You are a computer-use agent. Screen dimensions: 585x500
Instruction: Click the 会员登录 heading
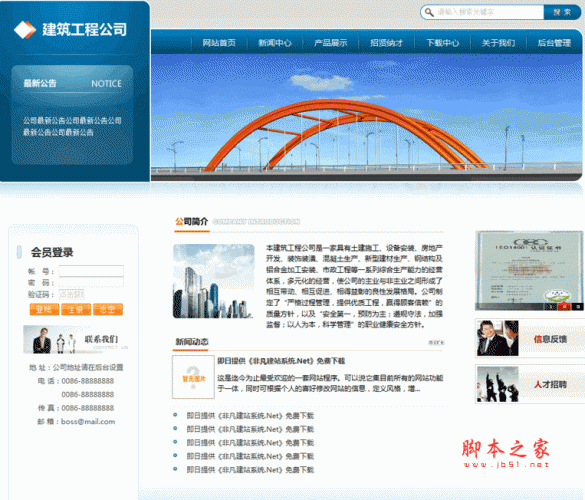[52, 253]
